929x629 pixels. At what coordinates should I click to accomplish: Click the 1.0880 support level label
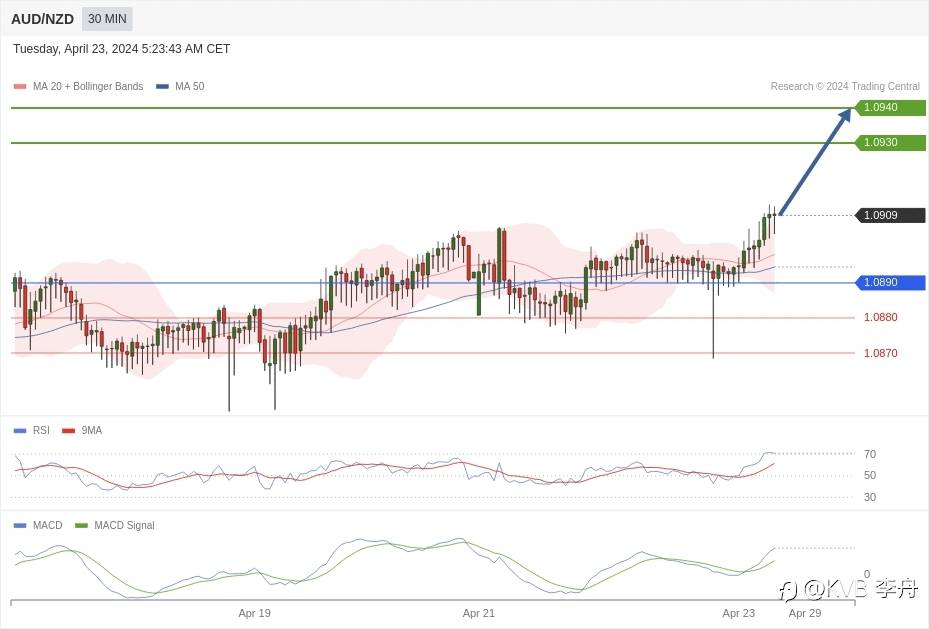point(880,317)
